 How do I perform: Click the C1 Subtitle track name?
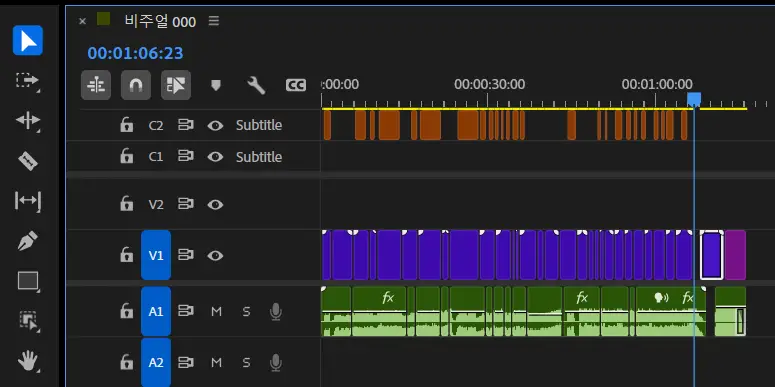click(258, 157)
